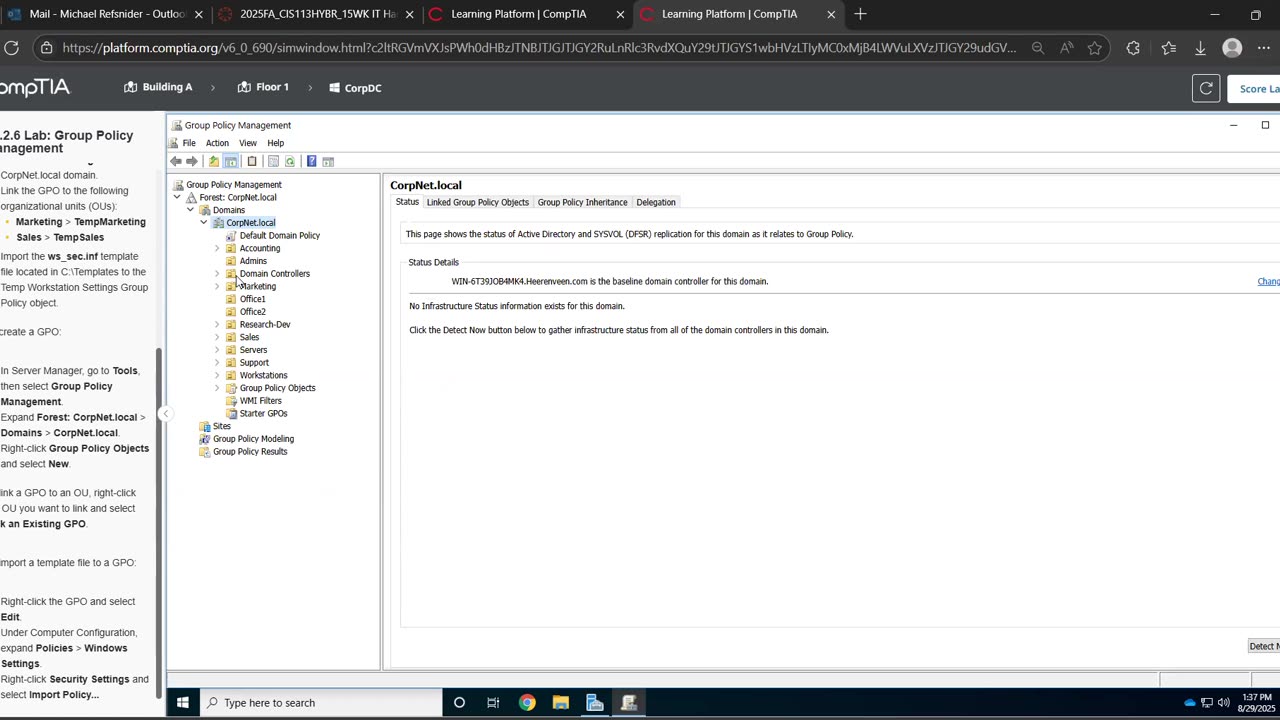Open the Windows Start menu
The height and width of the screenshot is (720, 1280).
pos(183,703)
